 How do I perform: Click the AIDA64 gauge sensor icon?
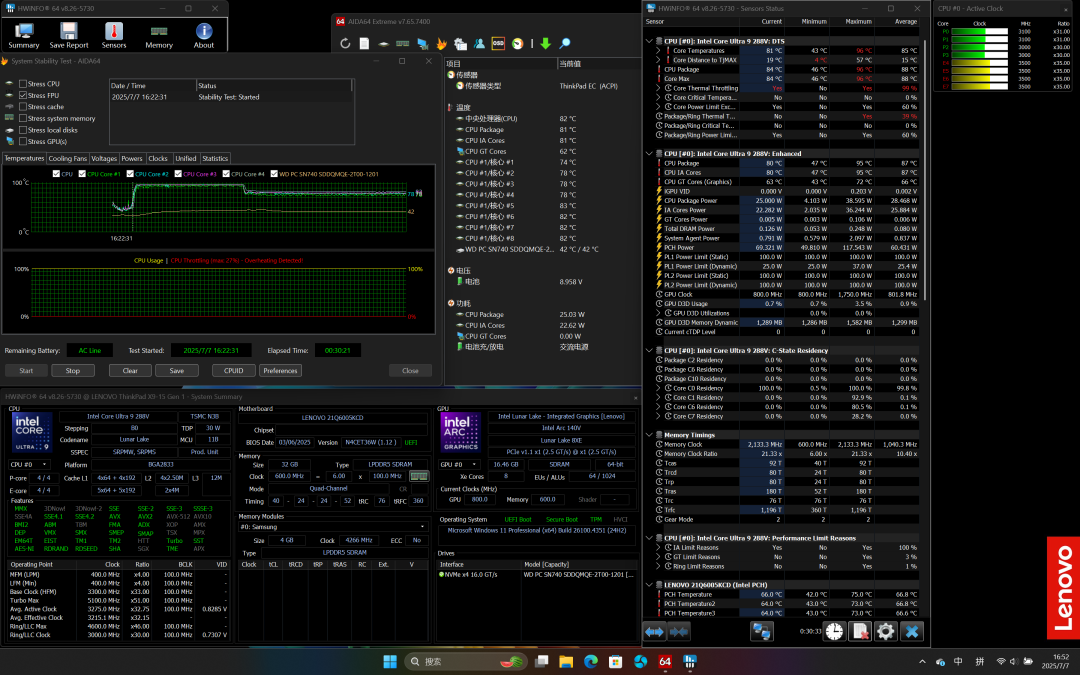tap(517, 43)
